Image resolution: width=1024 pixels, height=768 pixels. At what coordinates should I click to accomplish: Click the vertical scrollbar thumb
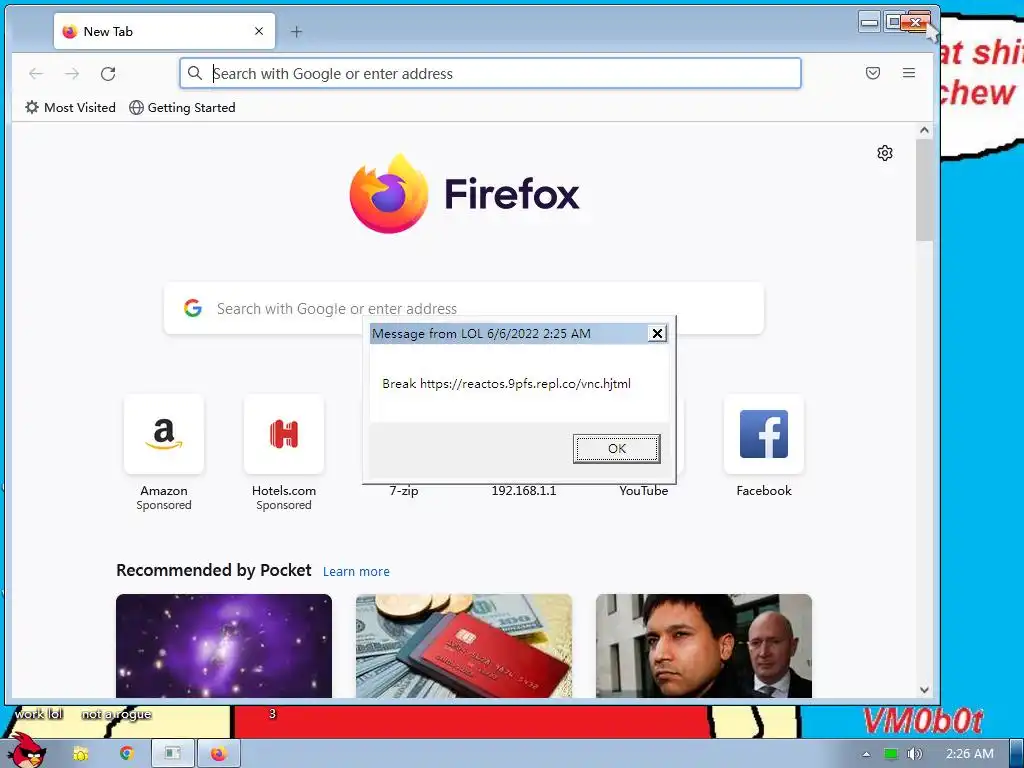pos(924,189)
